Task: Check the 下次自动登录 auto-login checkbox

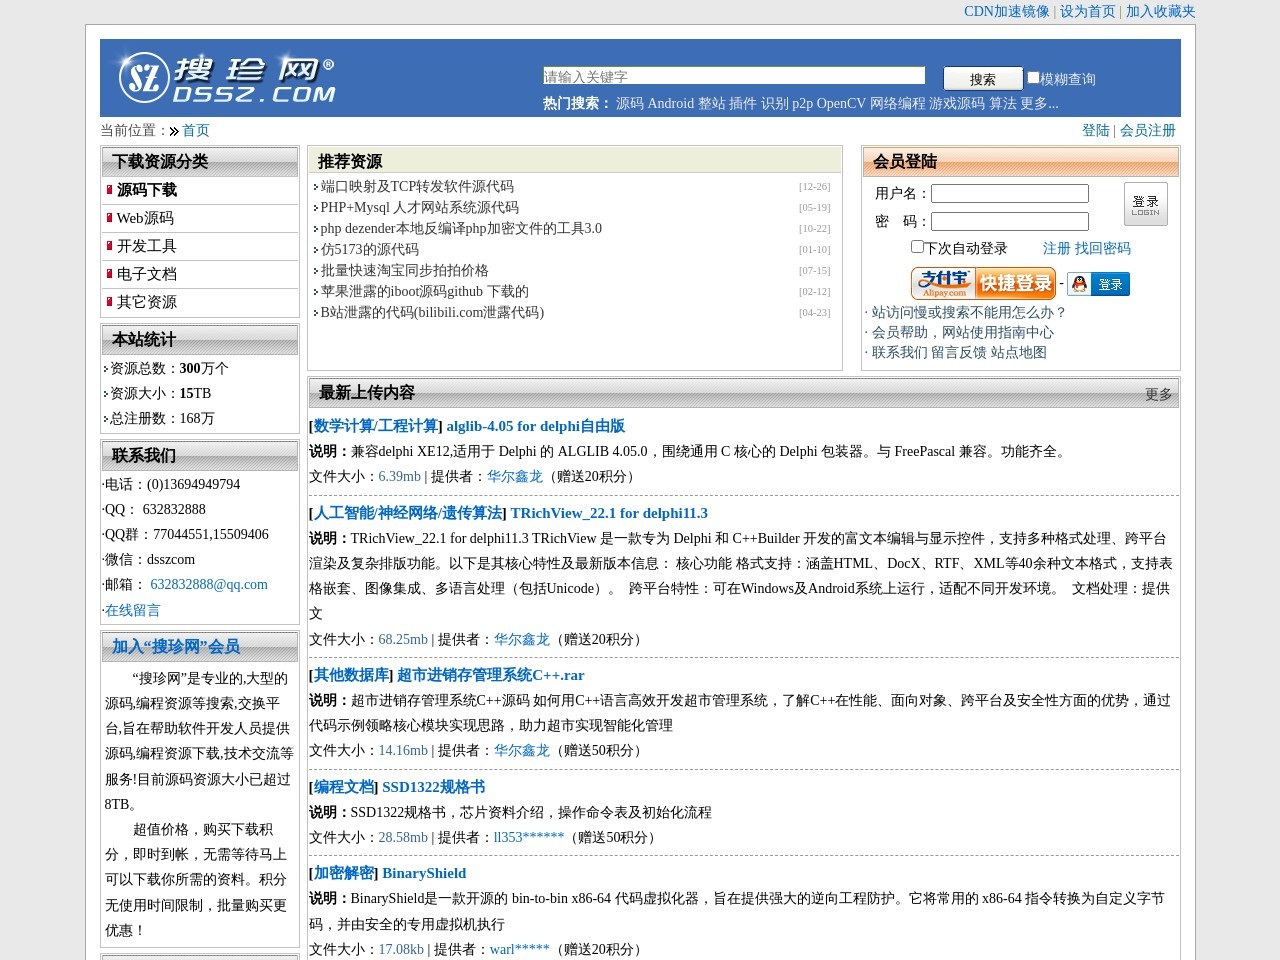Action: [x=917, y=246]
